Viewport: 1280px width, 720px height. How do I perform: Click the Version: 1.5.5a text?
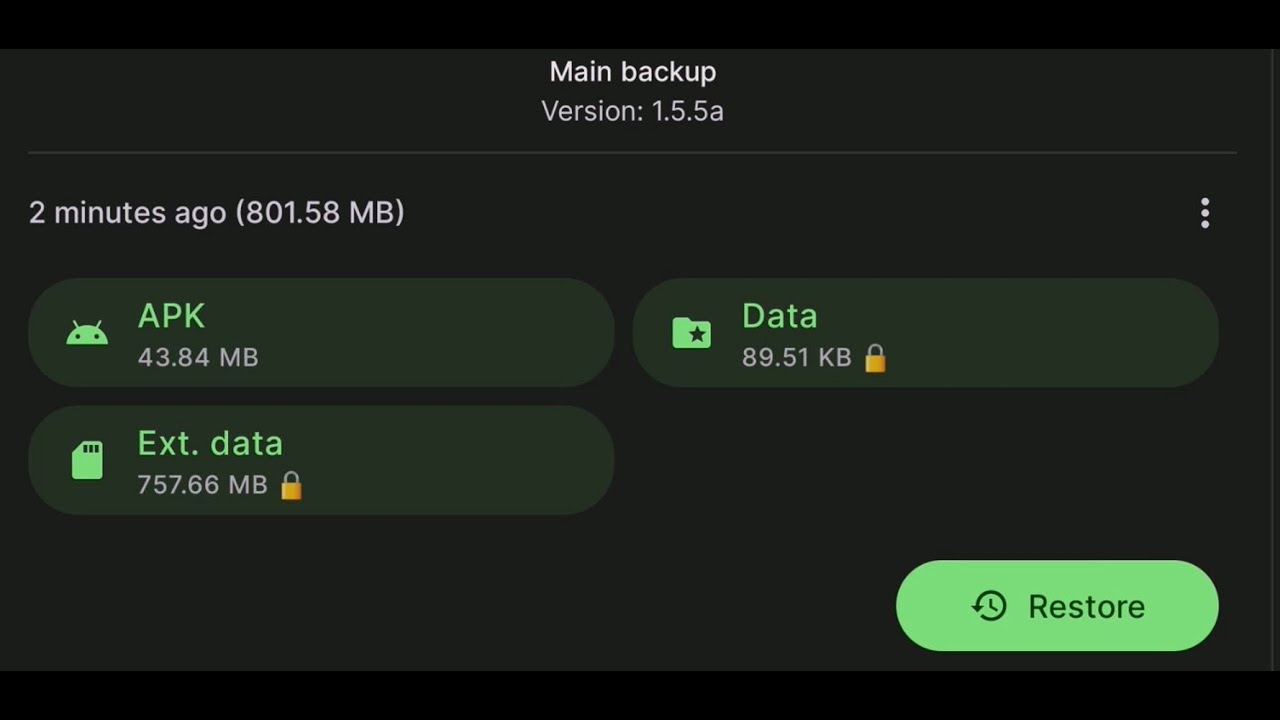632,111
